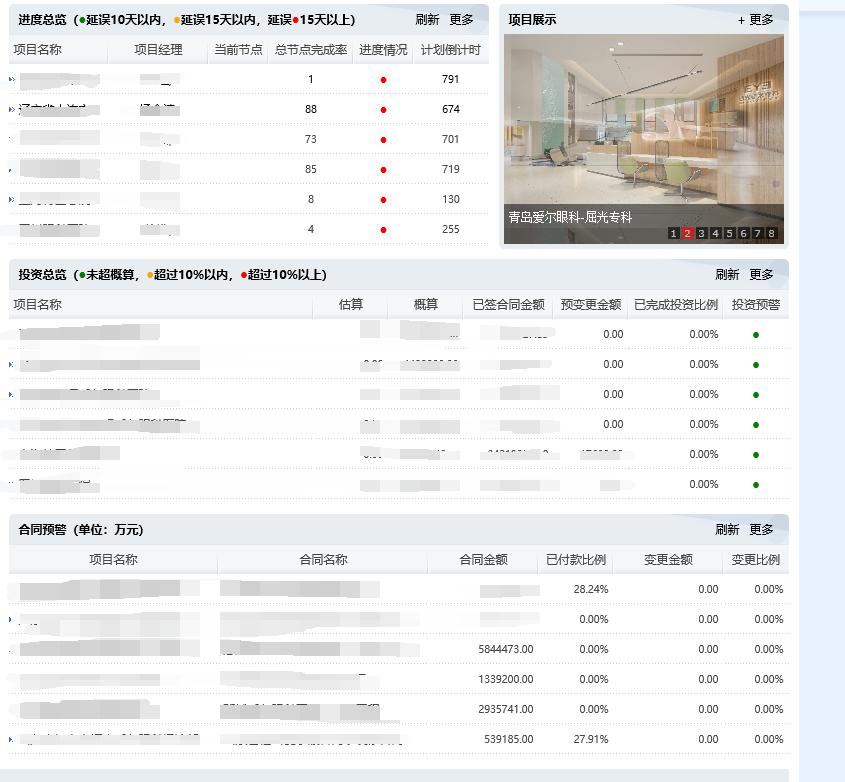Open 更多 in the 进度总览 panel
845x782 pixels.
point(461,20)
